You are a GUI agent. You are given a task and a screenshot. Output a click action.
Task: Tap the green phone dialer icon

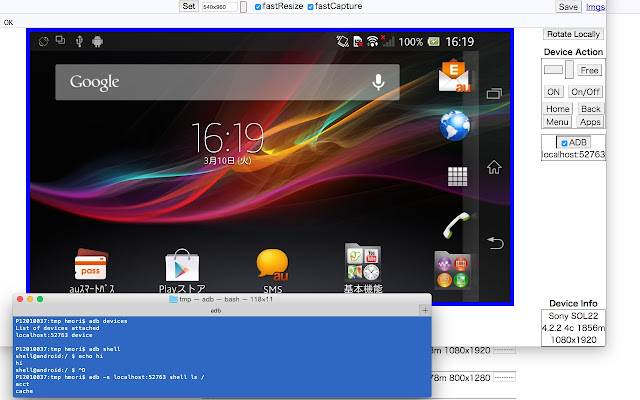pyautogui.click(x=456, y=225)
